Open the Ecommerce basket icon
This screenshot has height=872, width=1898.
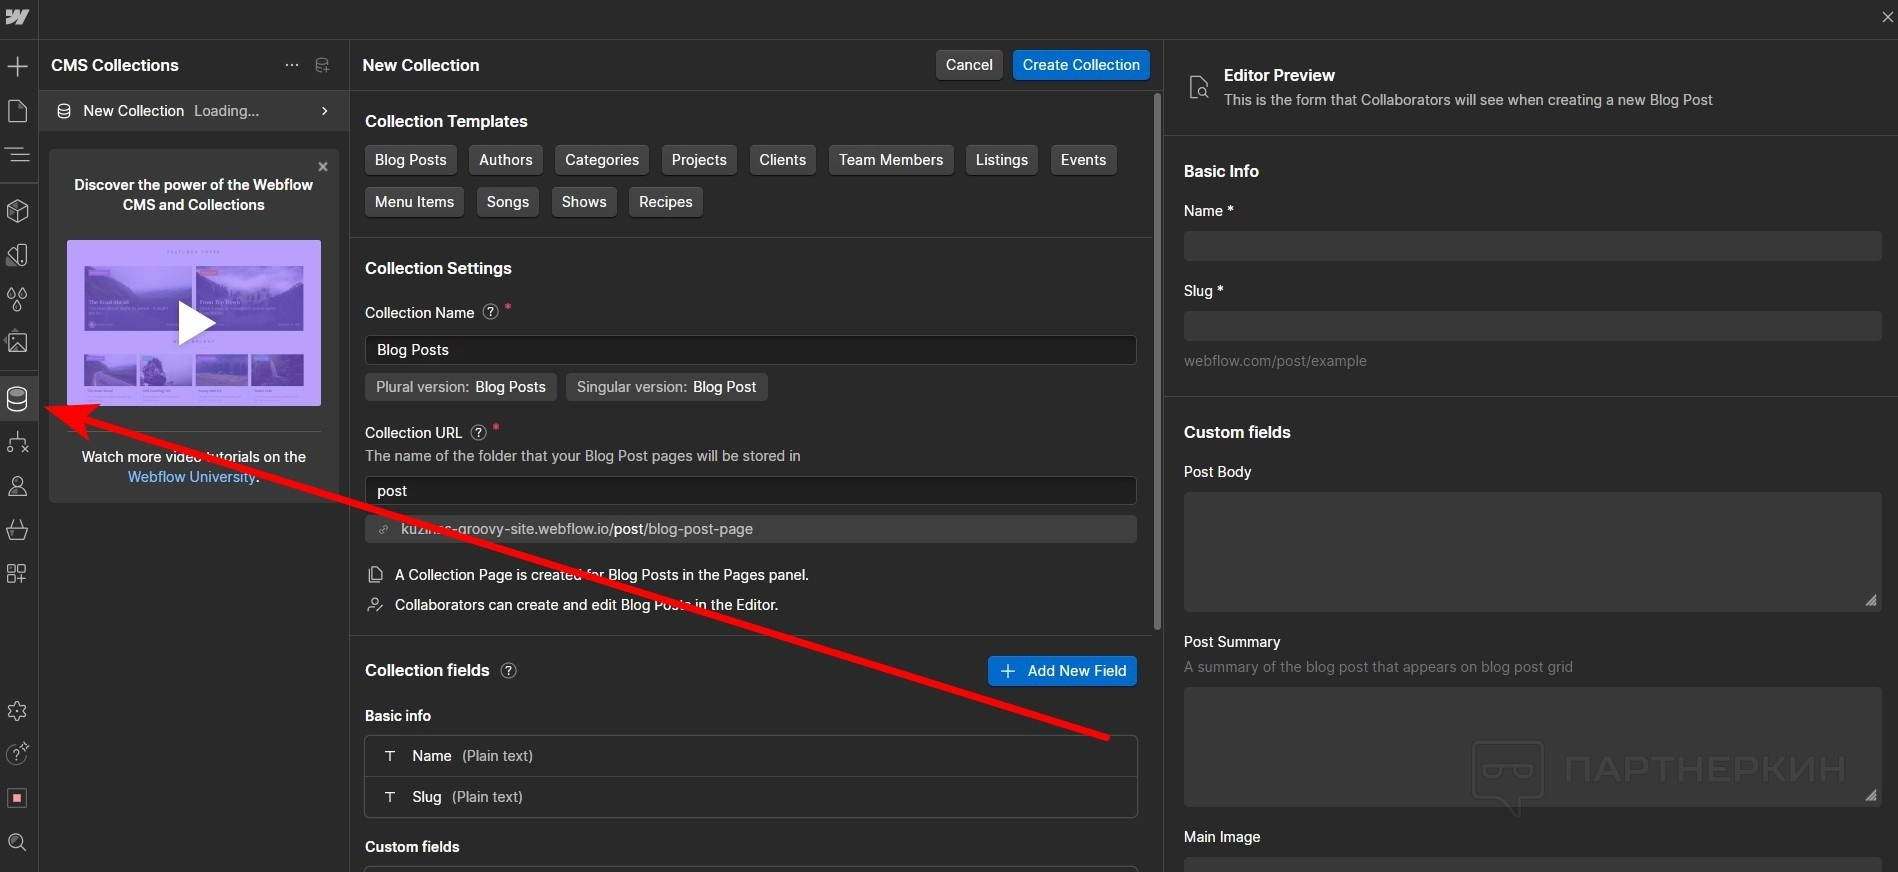17,530
